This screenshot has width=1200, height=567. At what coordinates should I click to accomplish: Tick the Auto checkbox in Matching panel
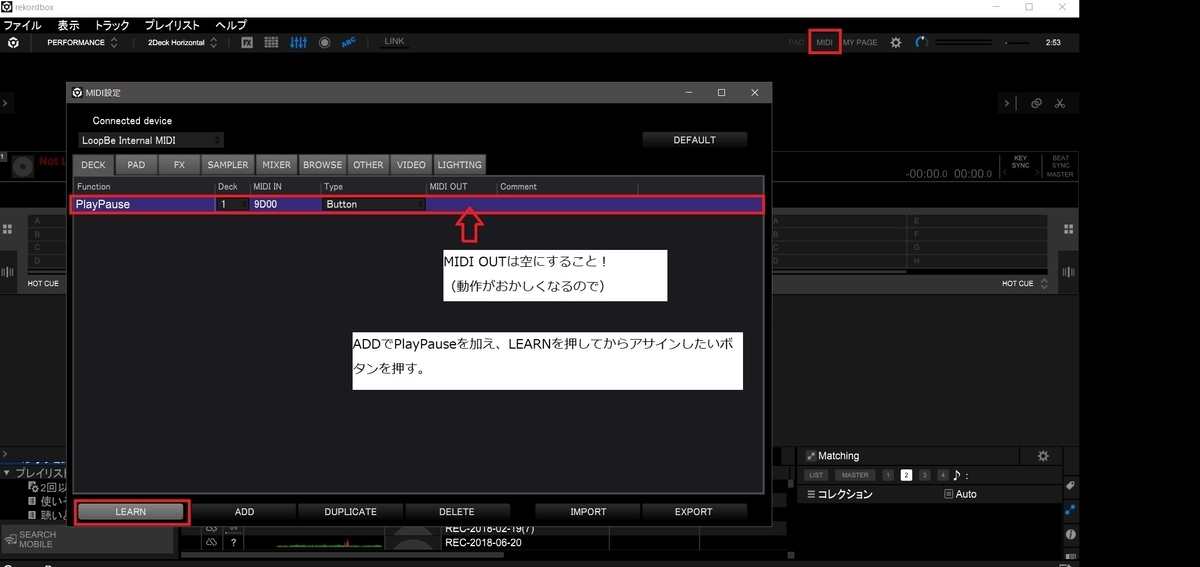[x=949, y=494]
